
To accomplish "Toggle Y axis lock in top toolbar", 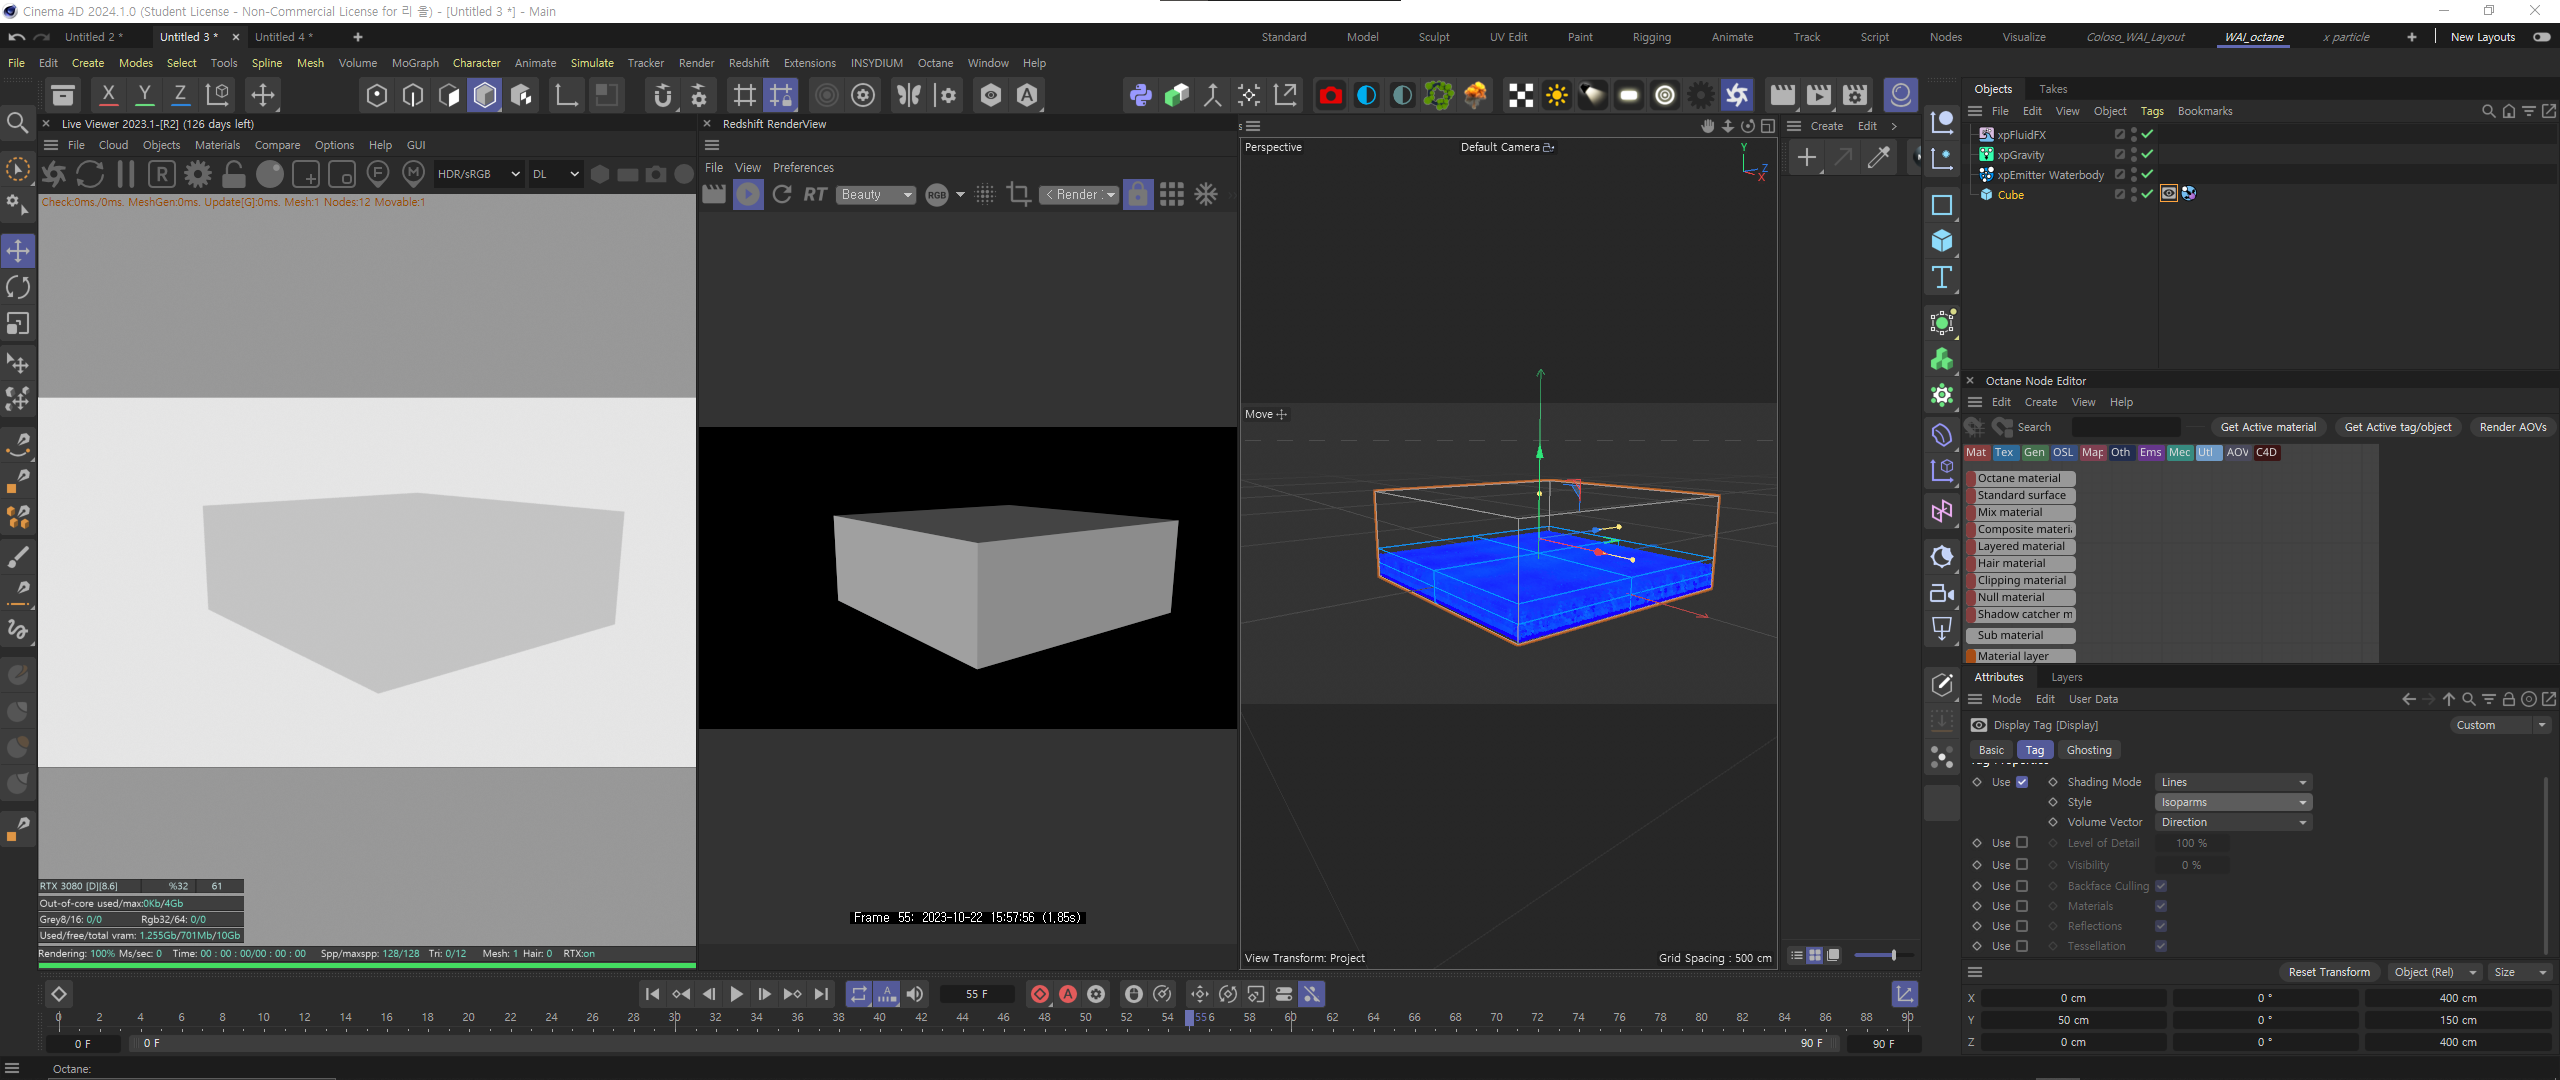I will click(144, 95).
